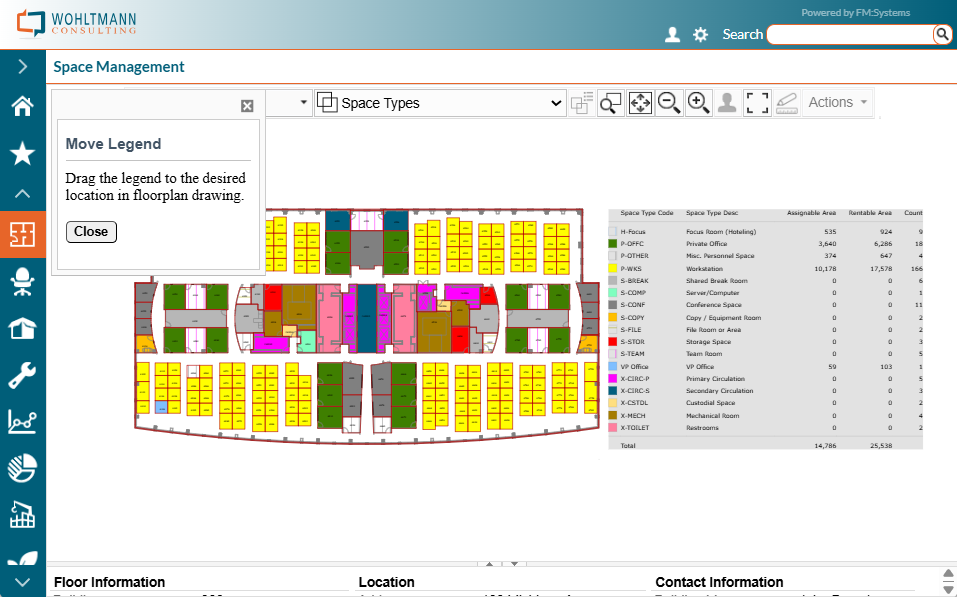Click the green P-OFFC legend swatch
Screen dimensions: 957x597
click(613, 243)
